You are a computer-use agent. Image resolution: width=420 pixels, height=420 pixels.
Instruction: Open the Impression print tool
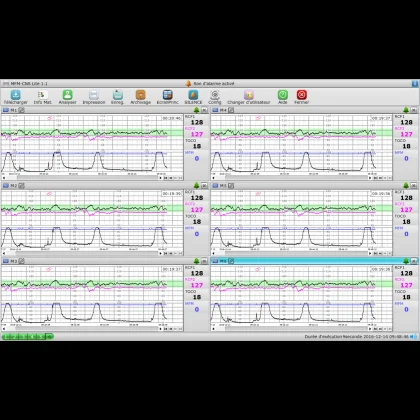pos(94,95)
